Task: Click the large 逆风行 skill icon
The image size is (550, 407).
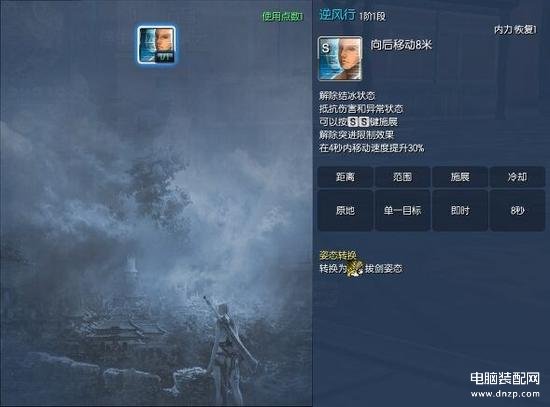Action: [340, 58]
